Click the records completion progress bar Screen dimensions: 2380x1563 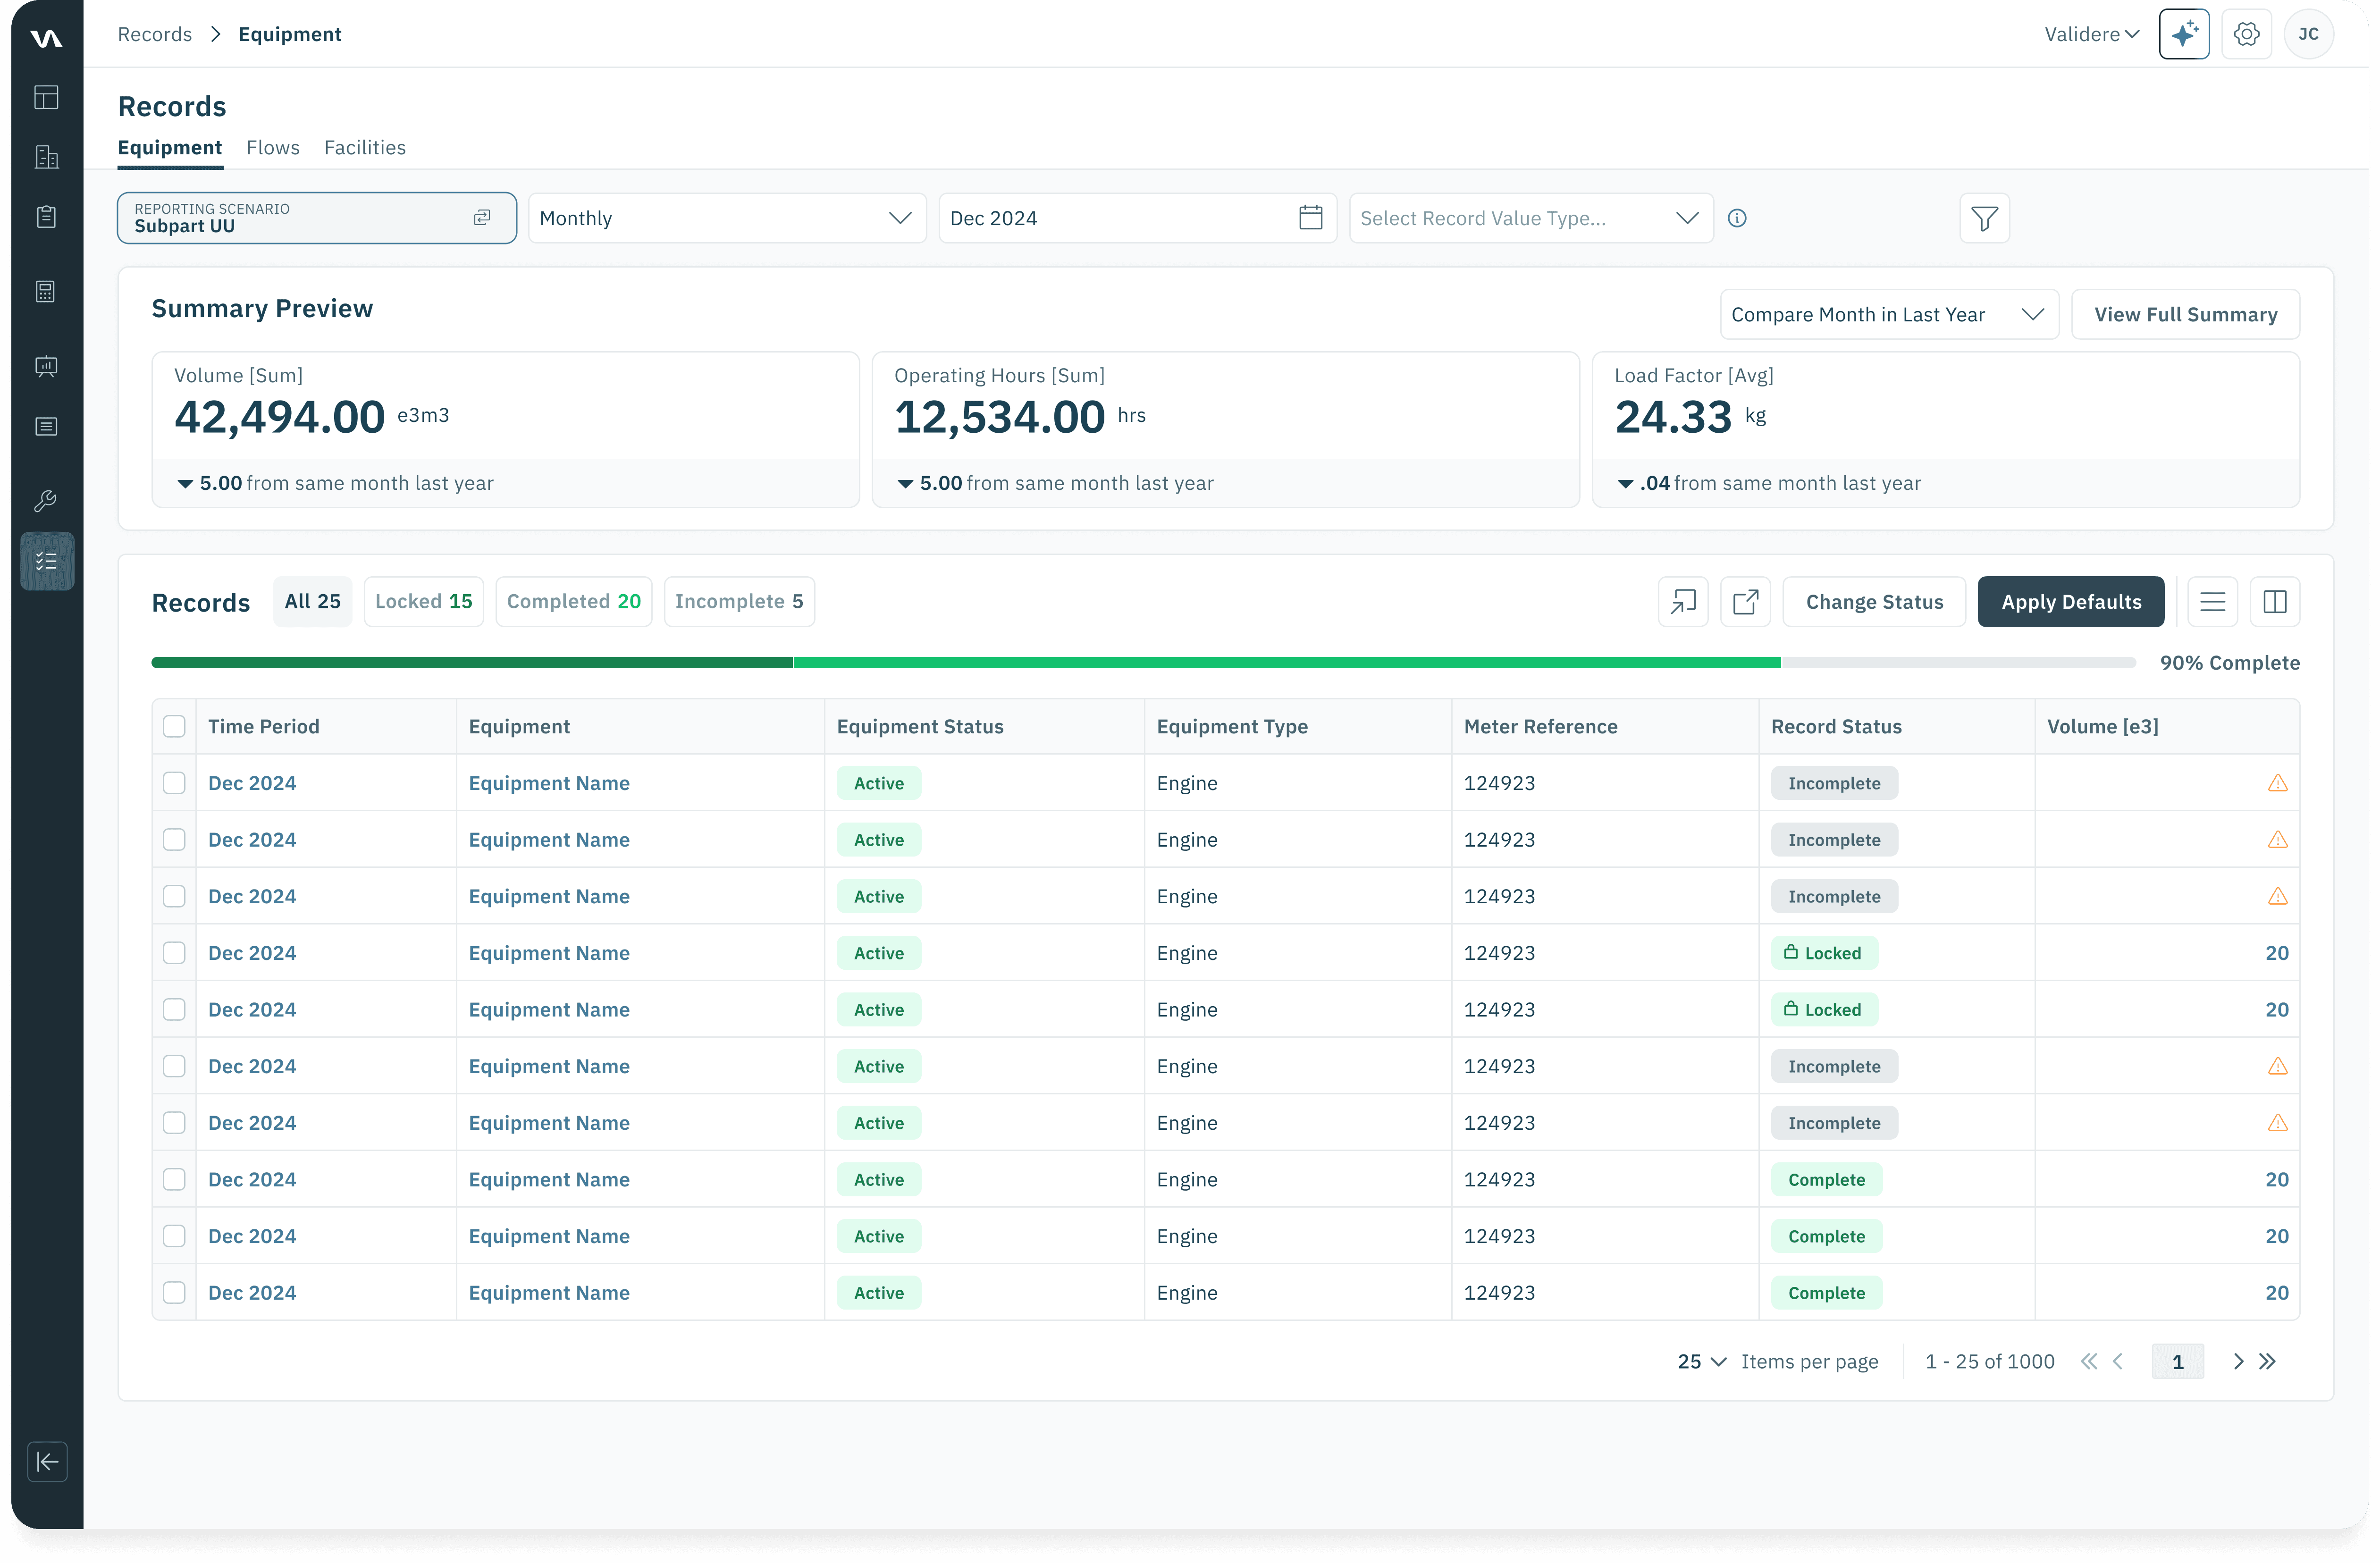tap(1142, 663)
